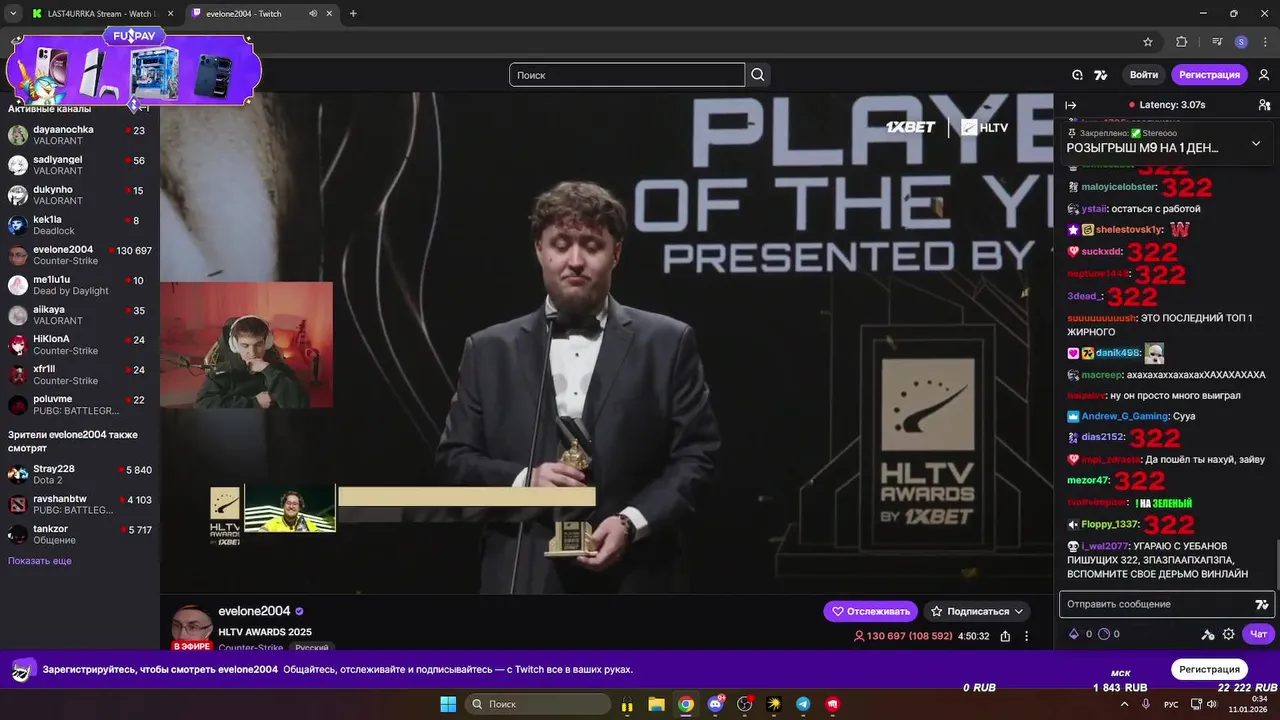Open dukynho channel in sidebar
Screen dimensions: 1280x720
pyautogui.click(x=80, y=195)
